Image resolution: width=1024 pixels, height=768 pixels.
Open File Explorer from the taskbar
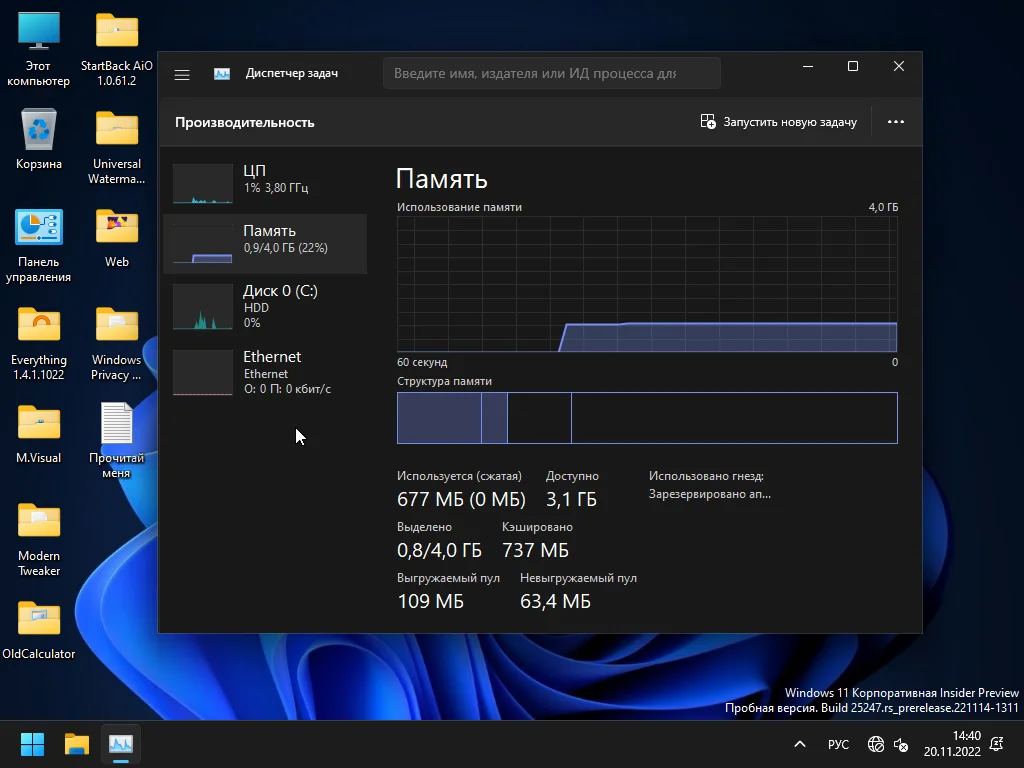point(77,744)
